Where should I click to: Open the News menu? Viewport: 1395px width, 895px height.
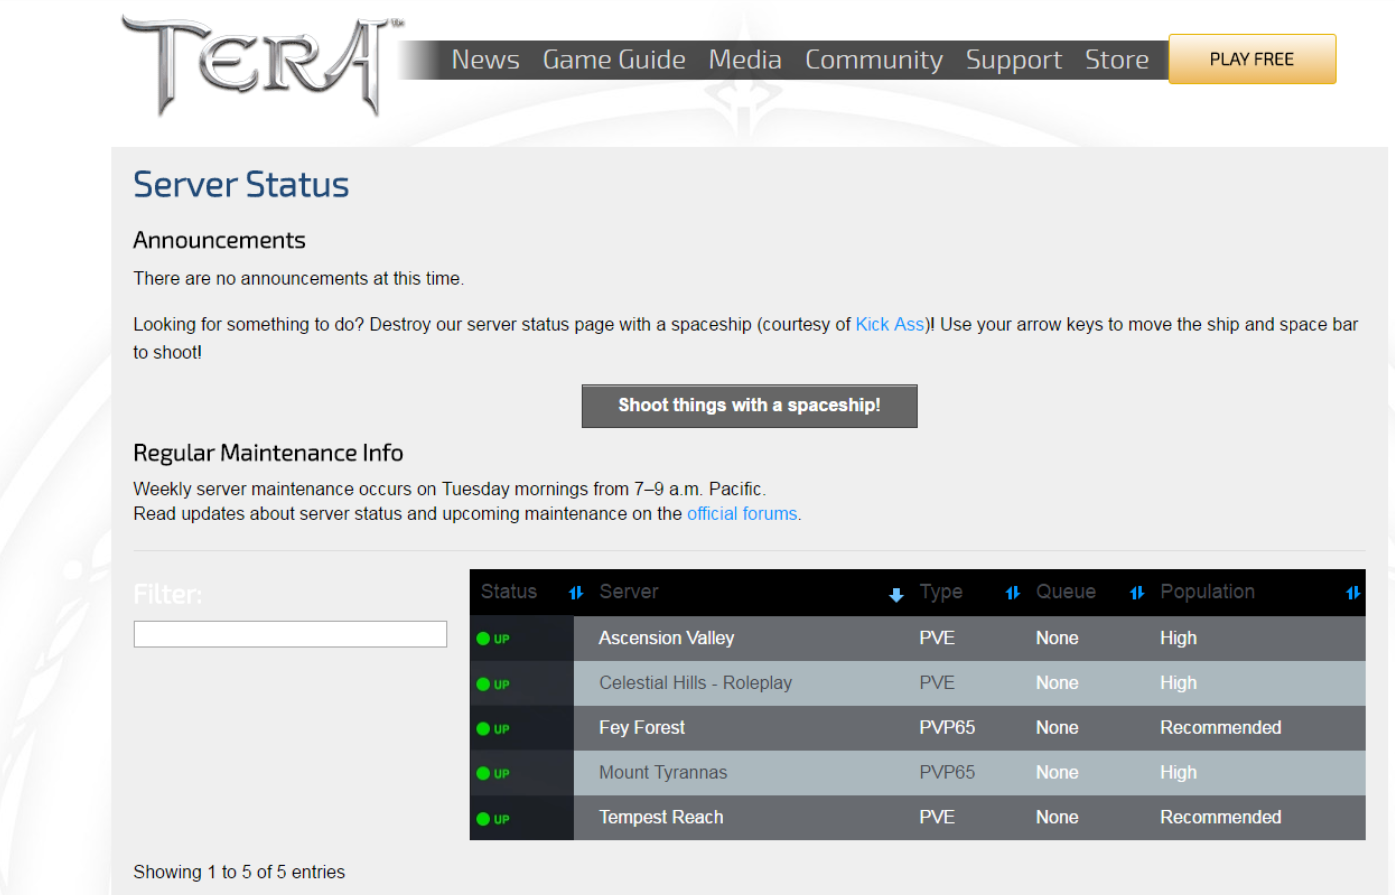tap(485, 60)
